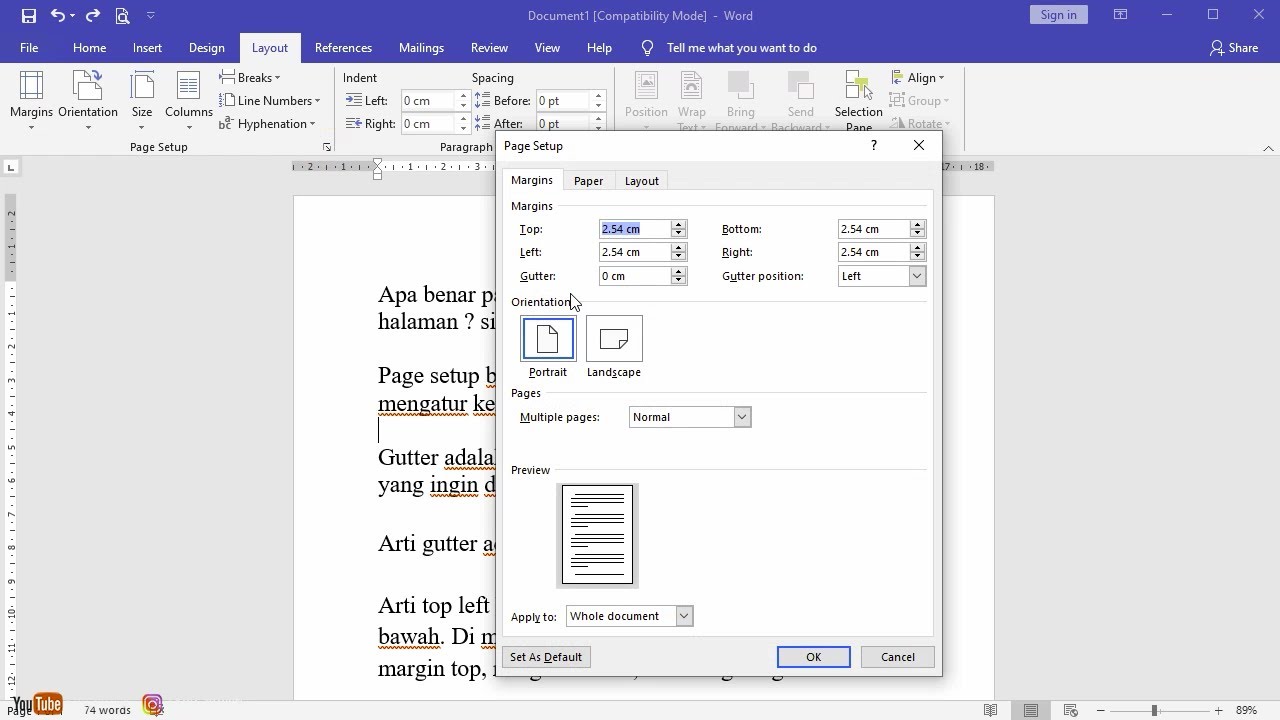
Task: Open the Help tab
Action: pos(599,48)
